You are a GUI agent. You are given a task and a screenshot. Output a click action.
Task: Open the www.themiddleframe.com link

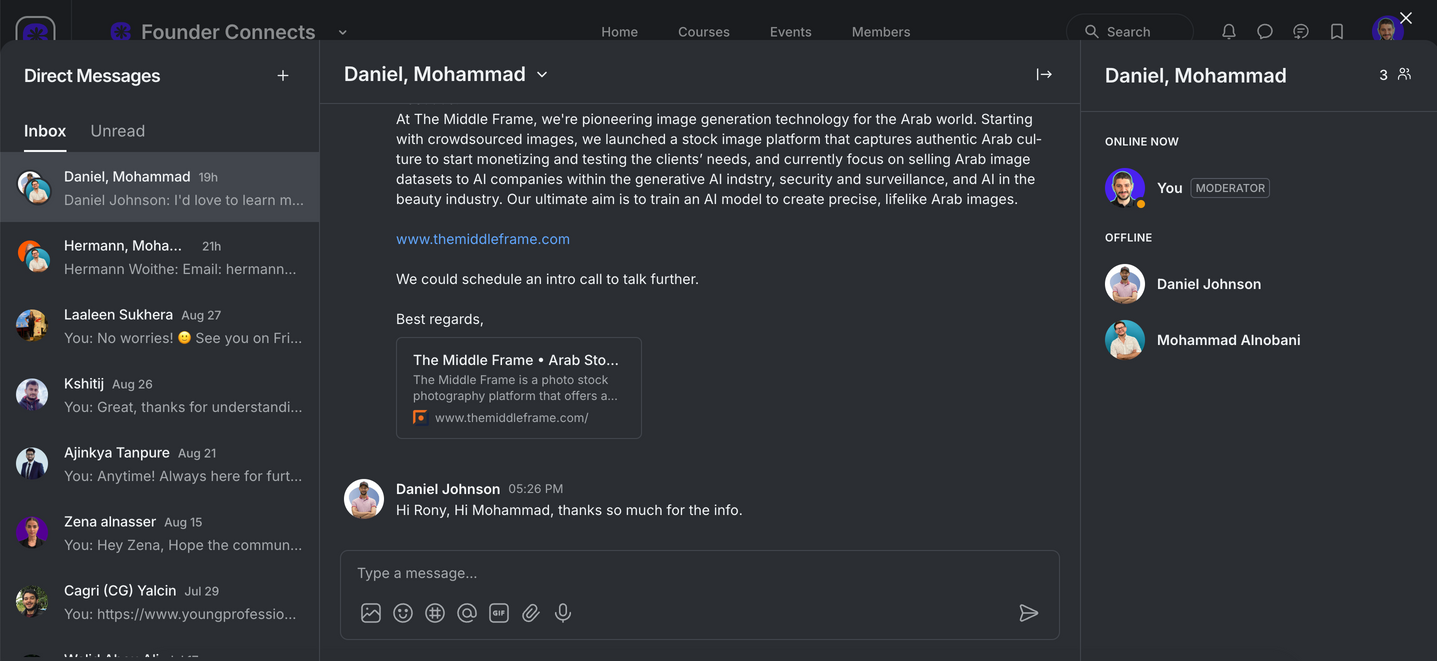coord(483,239)
